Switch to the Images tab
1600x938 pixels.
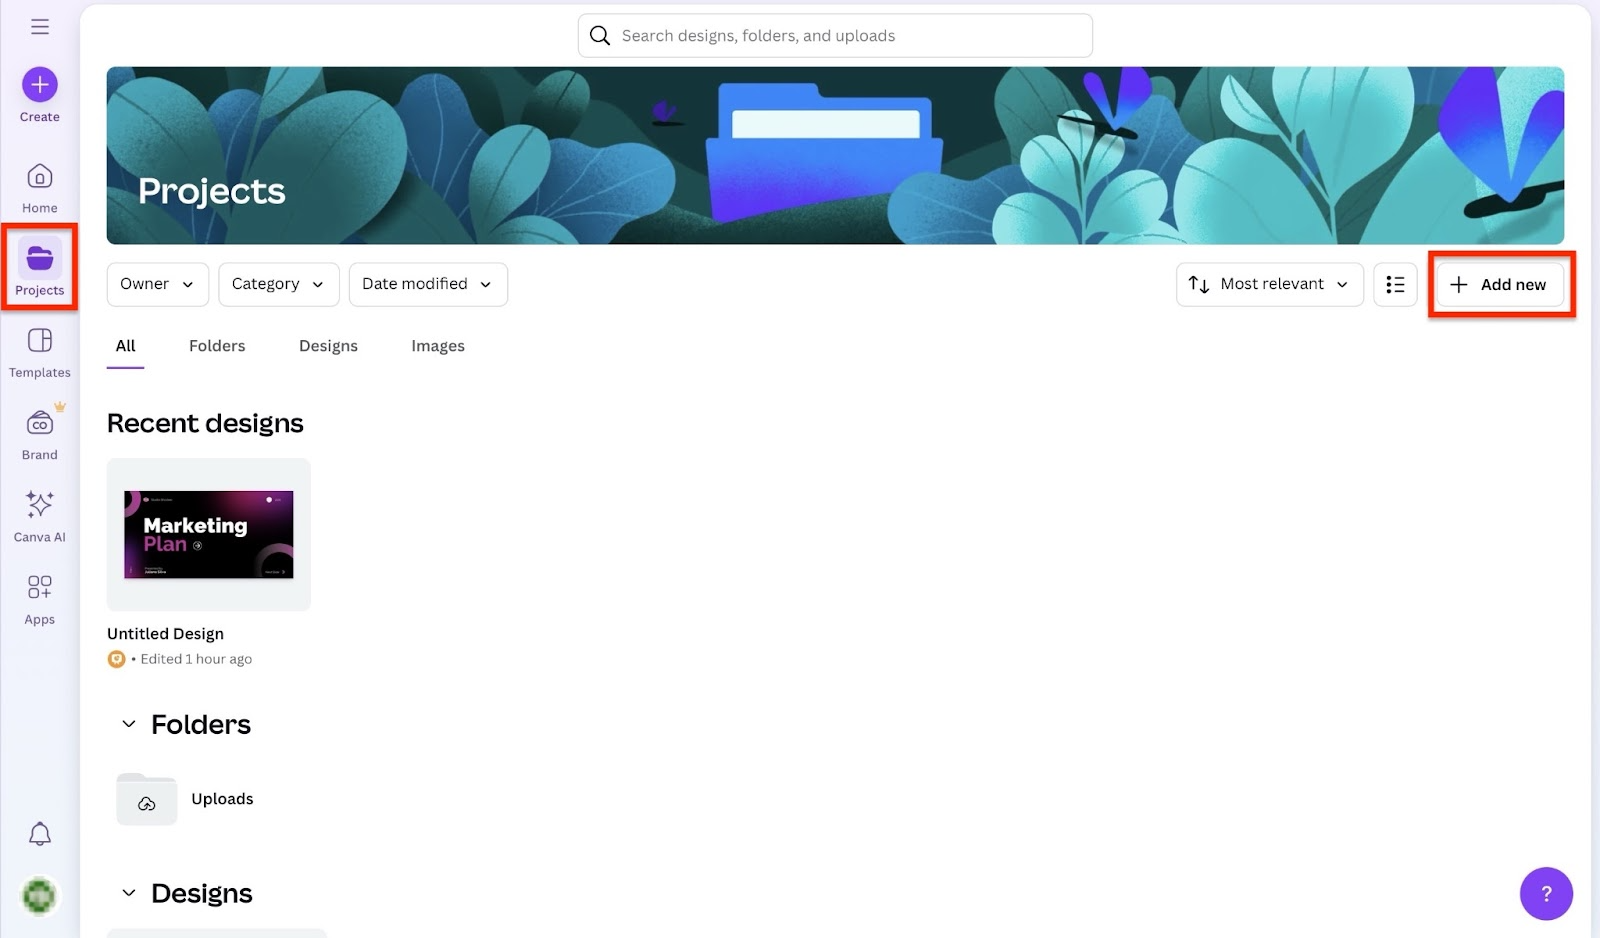(438, 346)
